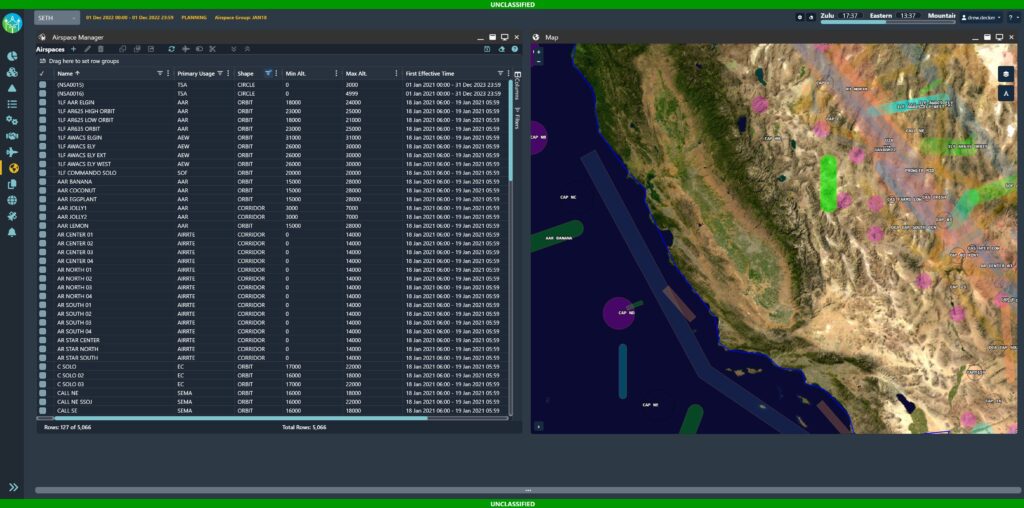1024x508 pixels.
Task: Toggle the select-all checkmark in the grid header
Action: click(42, 74)
